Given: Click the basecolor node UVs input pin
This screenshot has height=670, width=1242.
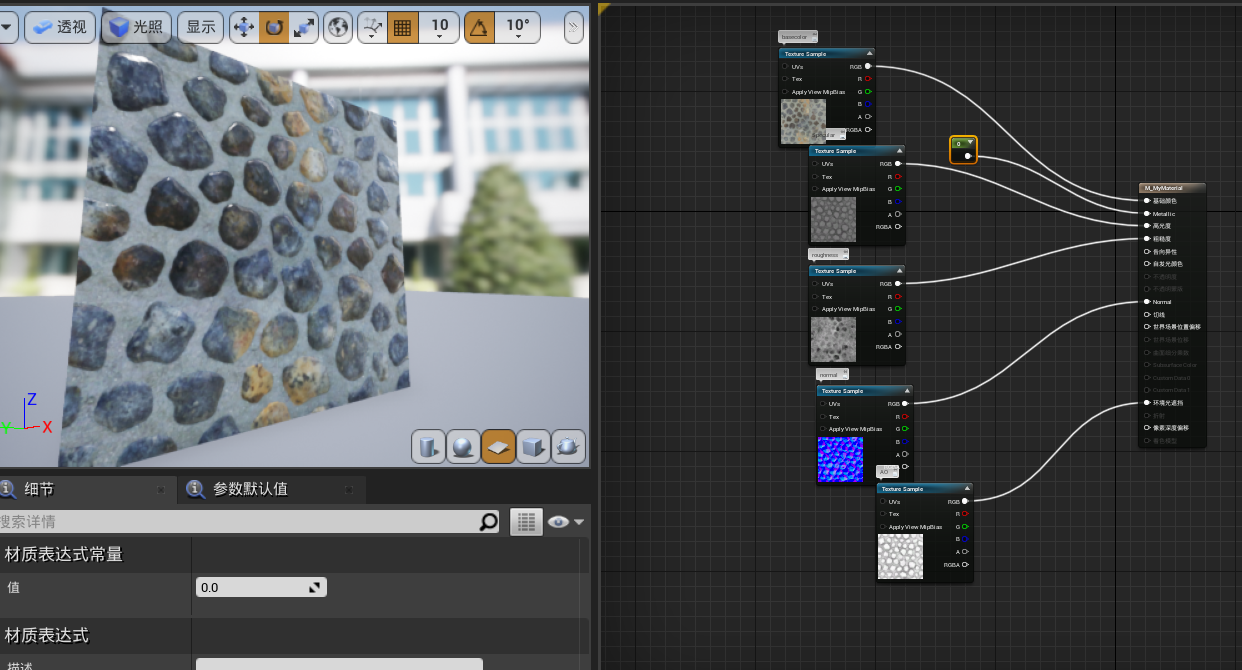Looking at the screenshot, I should pyautogui.click(x=785, y=66).
